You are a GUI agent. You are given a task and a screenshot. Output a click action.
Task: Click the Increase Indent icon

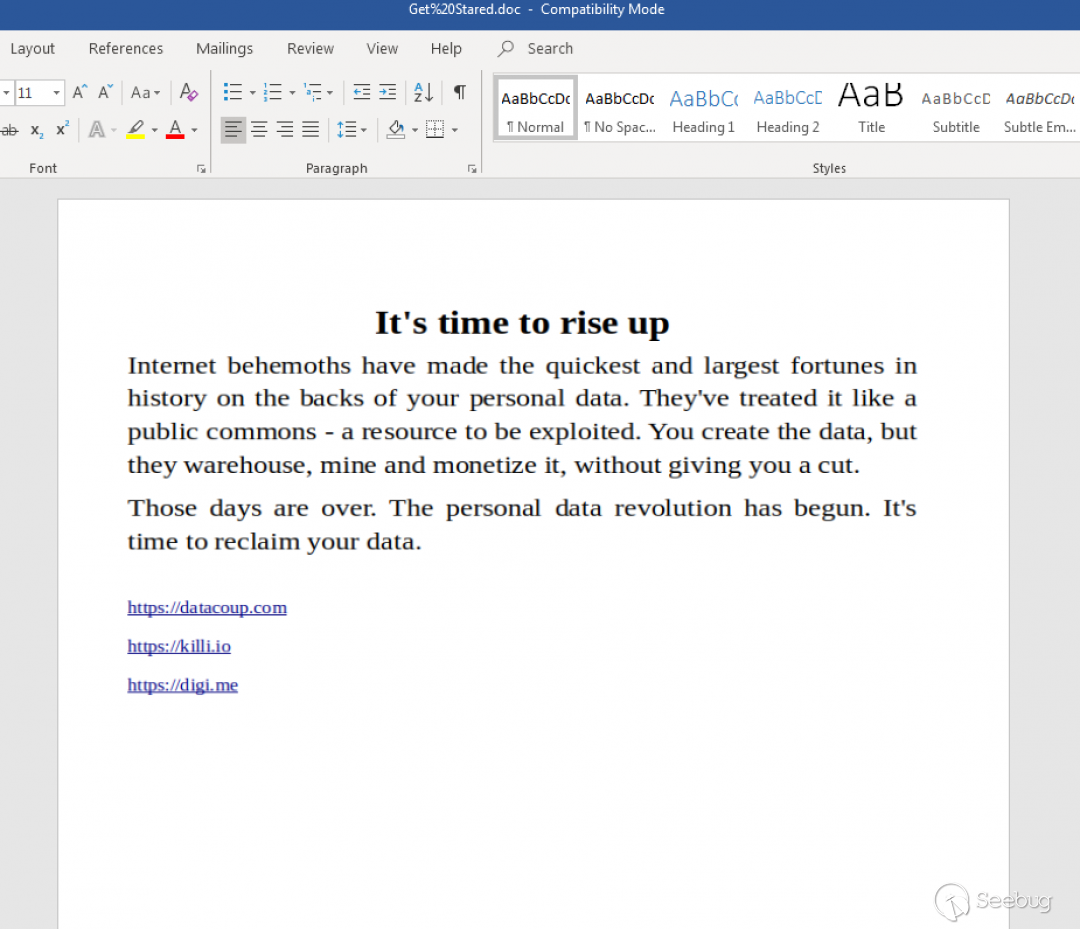[x=387, y=93]
